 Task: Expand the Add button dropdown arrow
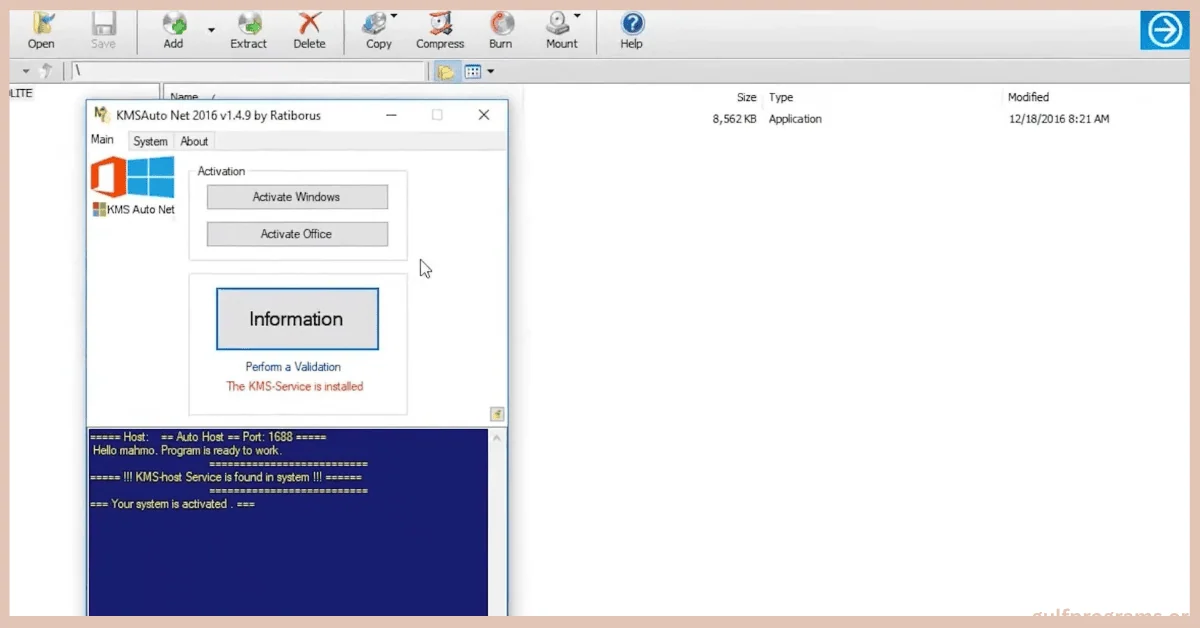tap(211, 30)
